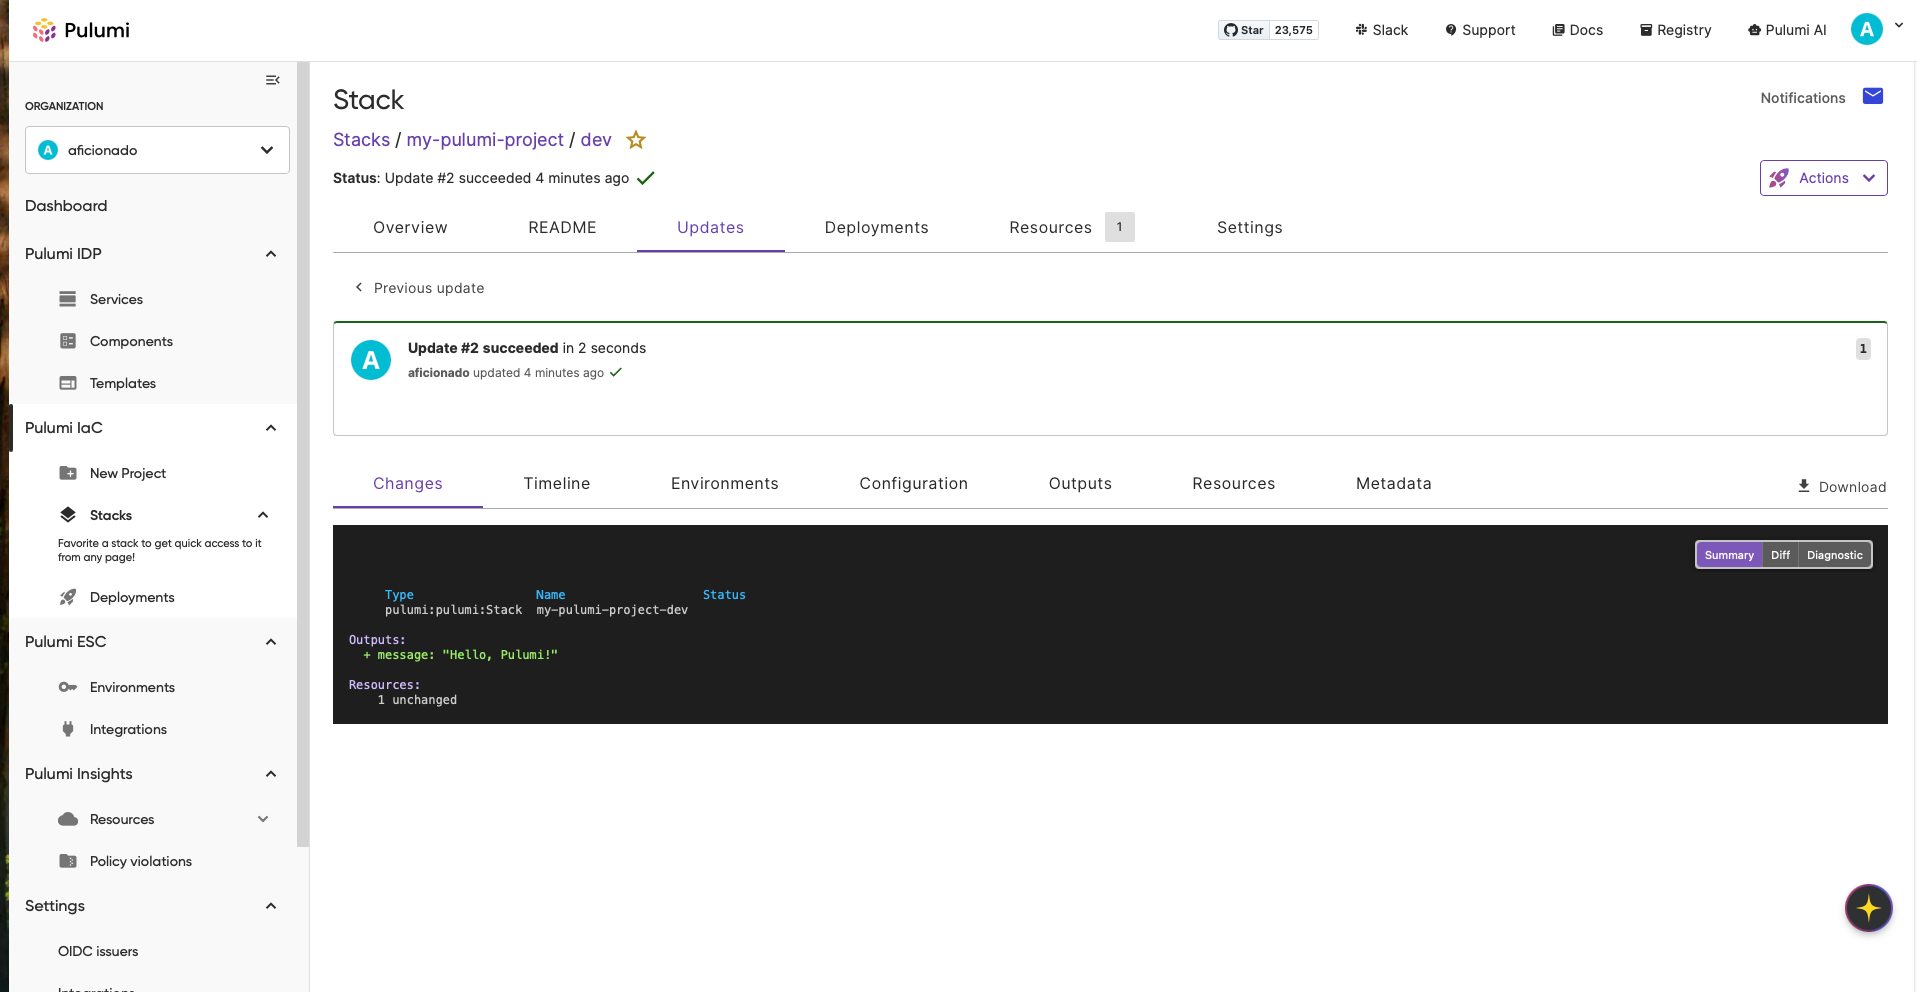Open the aficionado organization dropdown

coord(157,150)
